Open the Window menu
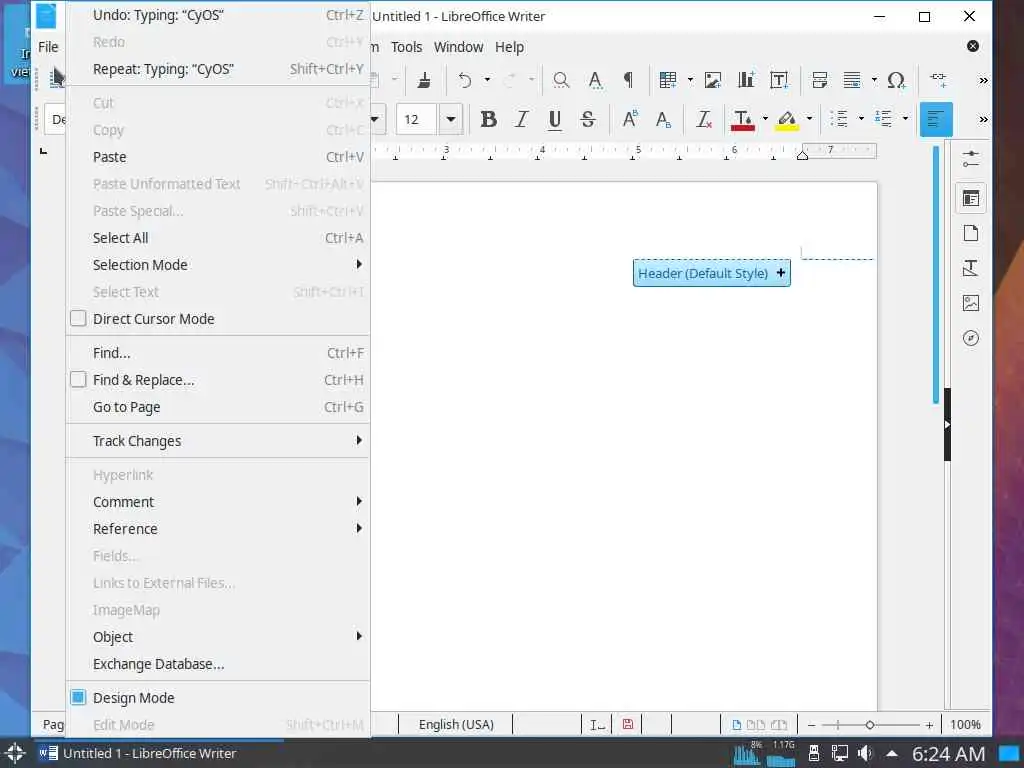Image resolution: width=1024 pixels, height=768 pixels. (458, 47)
